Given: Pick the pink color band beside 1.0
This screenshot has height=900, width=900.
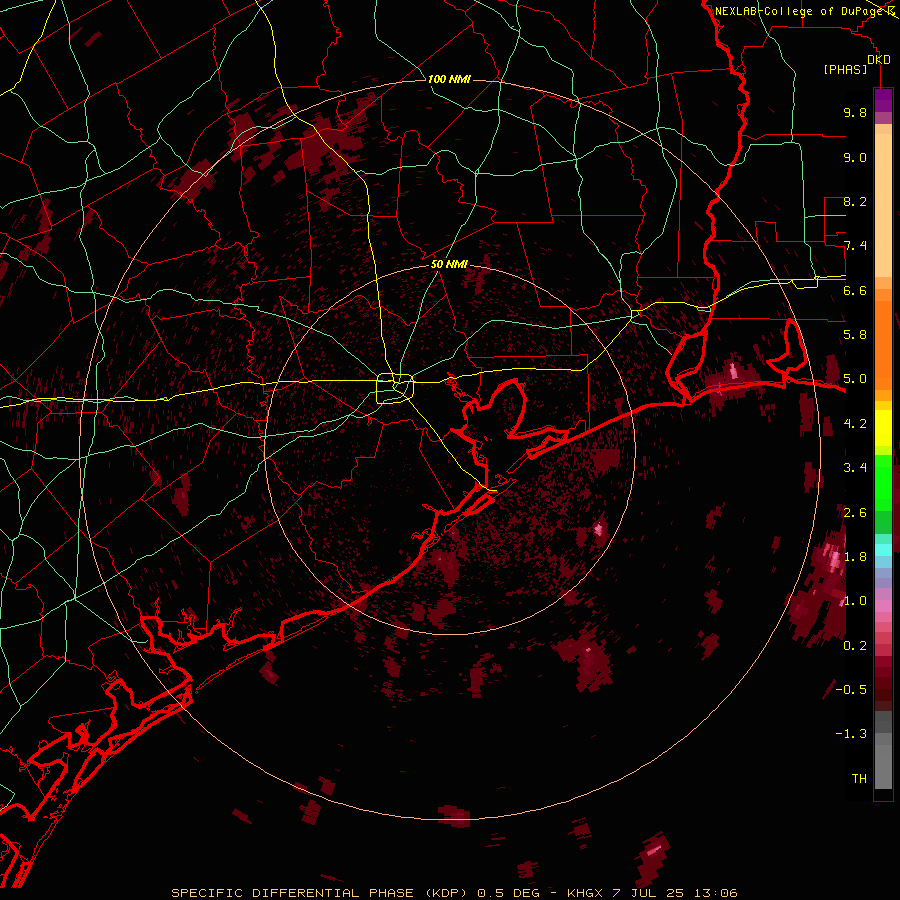Looking at the screenshot, I should click(x=883, y=606).
